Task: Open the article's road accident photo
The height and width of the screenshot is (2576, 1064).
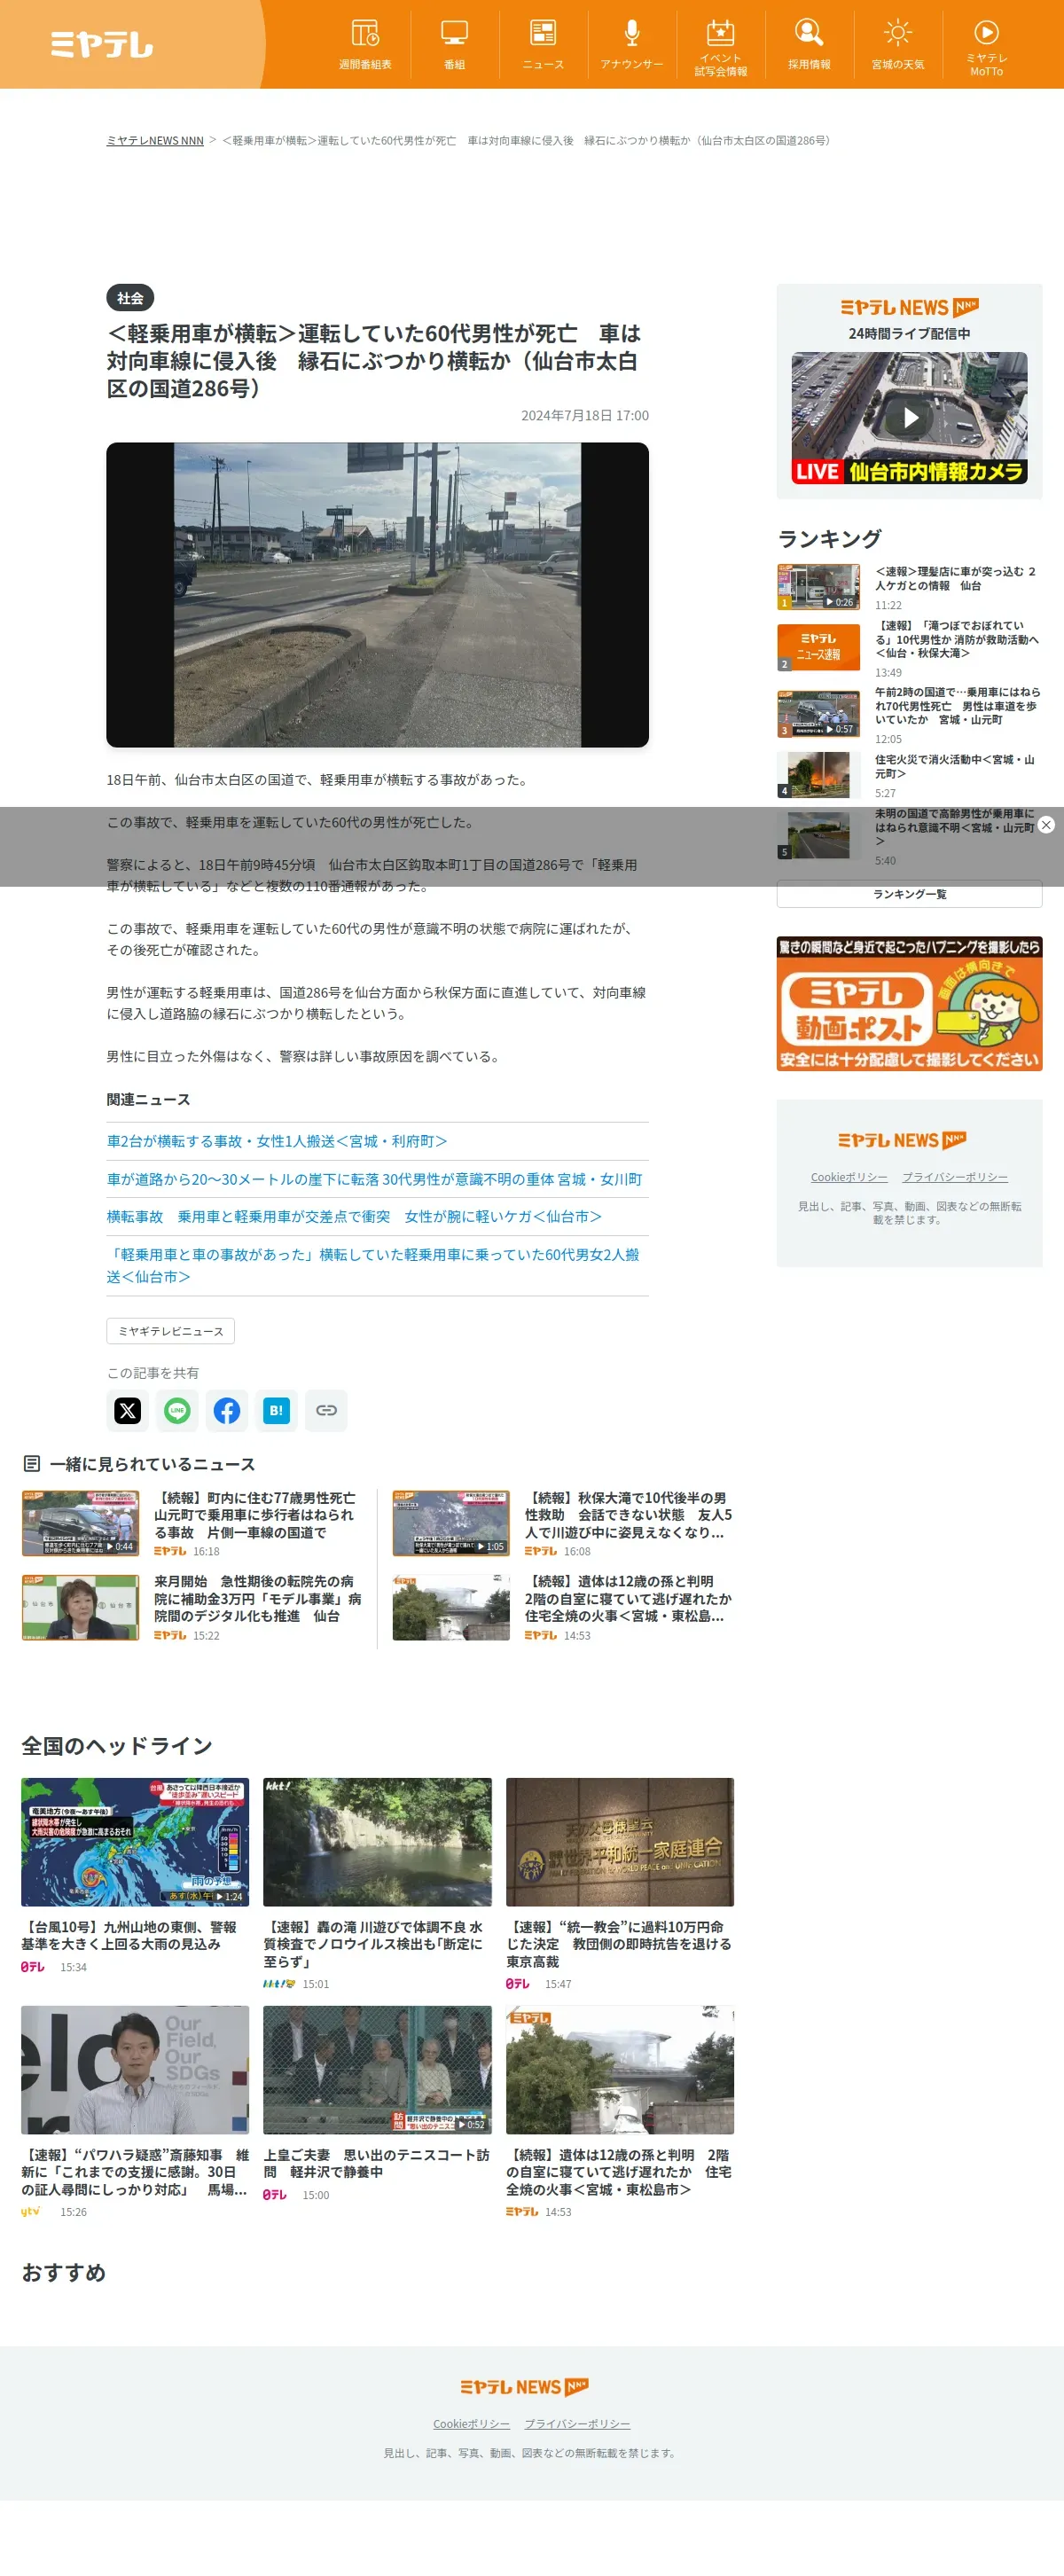Action: 377,594
